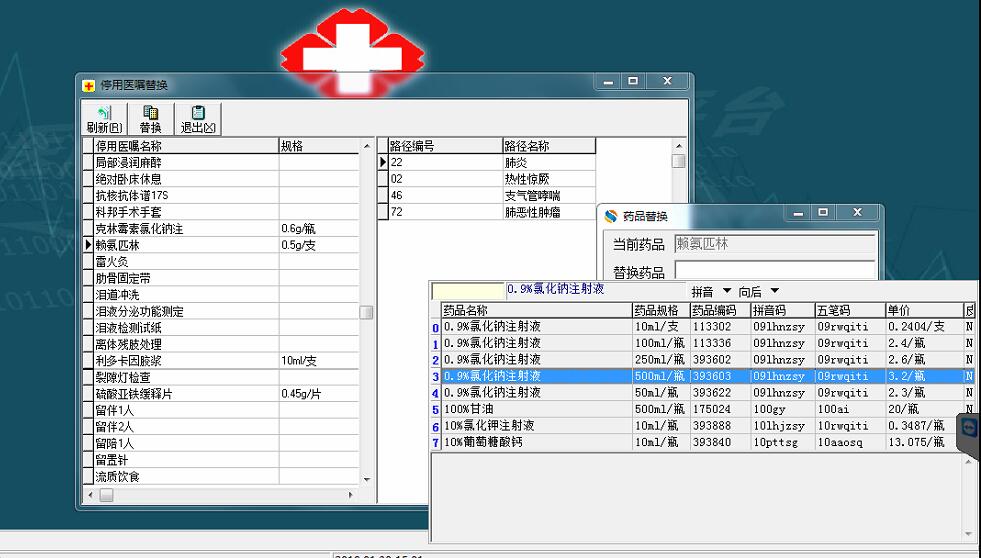
Task: Click the 路径名称 column header
Action: 549,146
